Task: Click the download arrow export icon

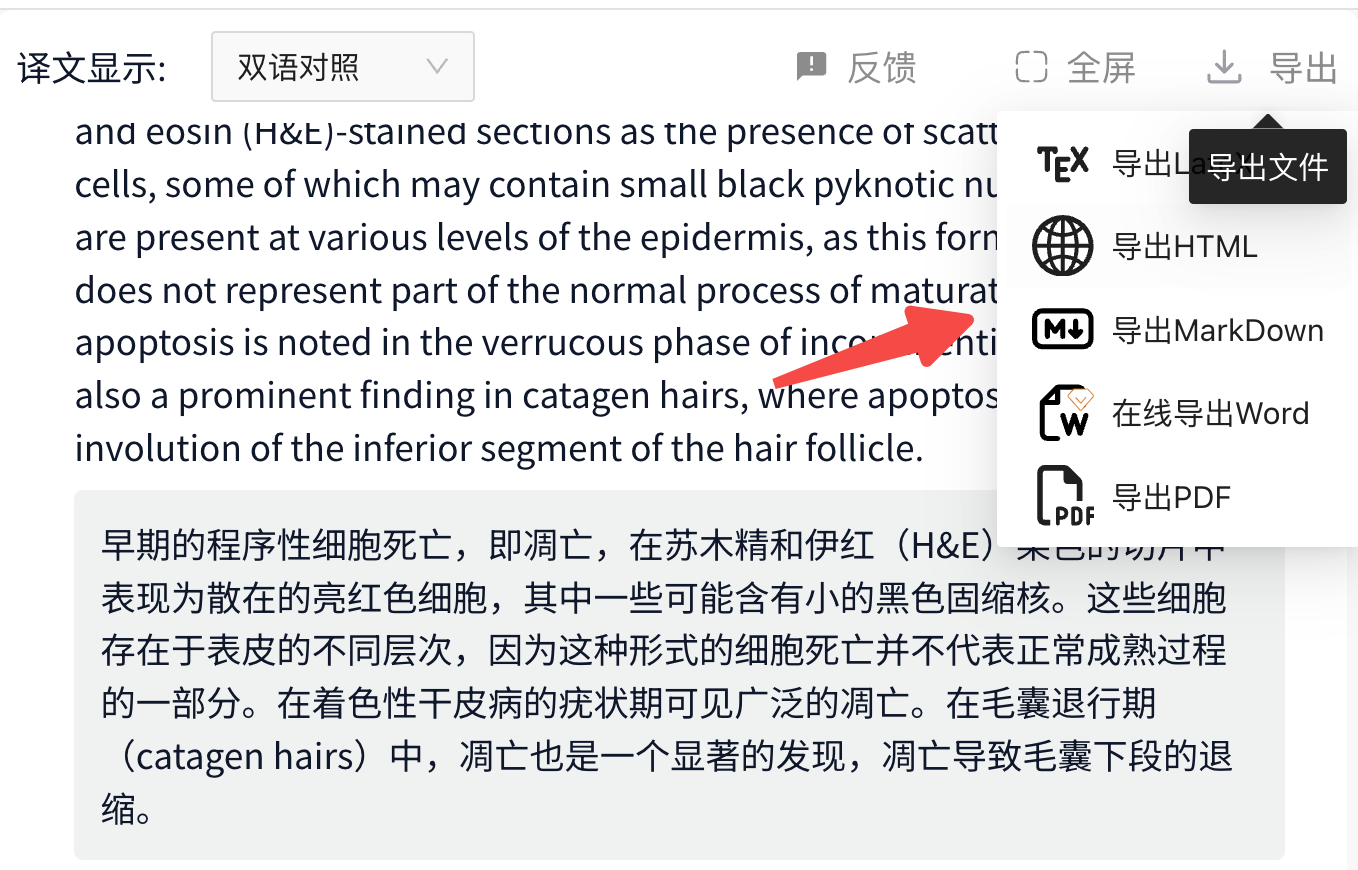Action: tap(1224, 67)
